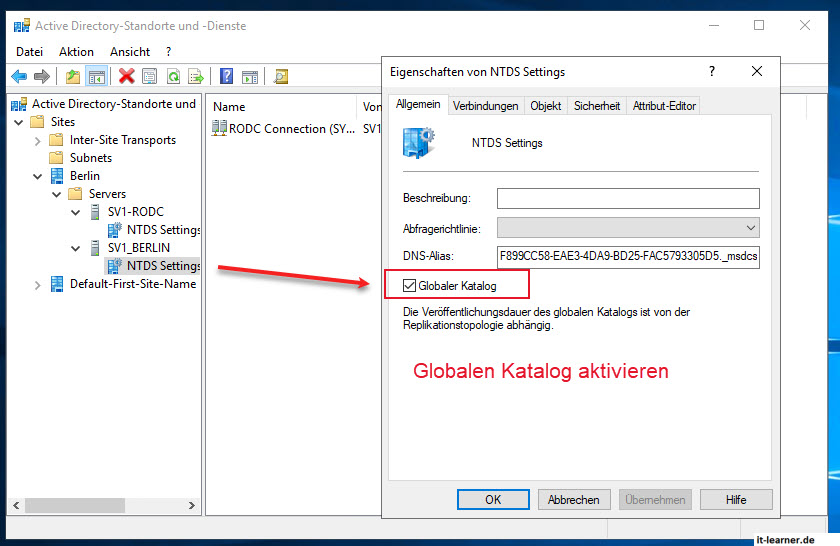The image size is (840, 546).
Task: Select the Default-First-Site-Name label
Action: coord(133,284)
